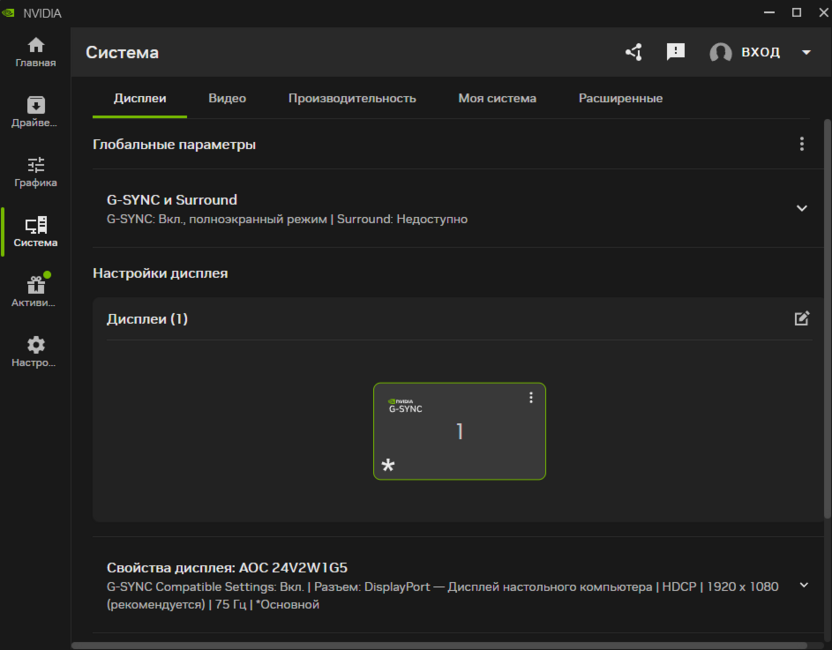832x650 pixels.
Task: Select the Система sidebar item
Action: point(36,232)
